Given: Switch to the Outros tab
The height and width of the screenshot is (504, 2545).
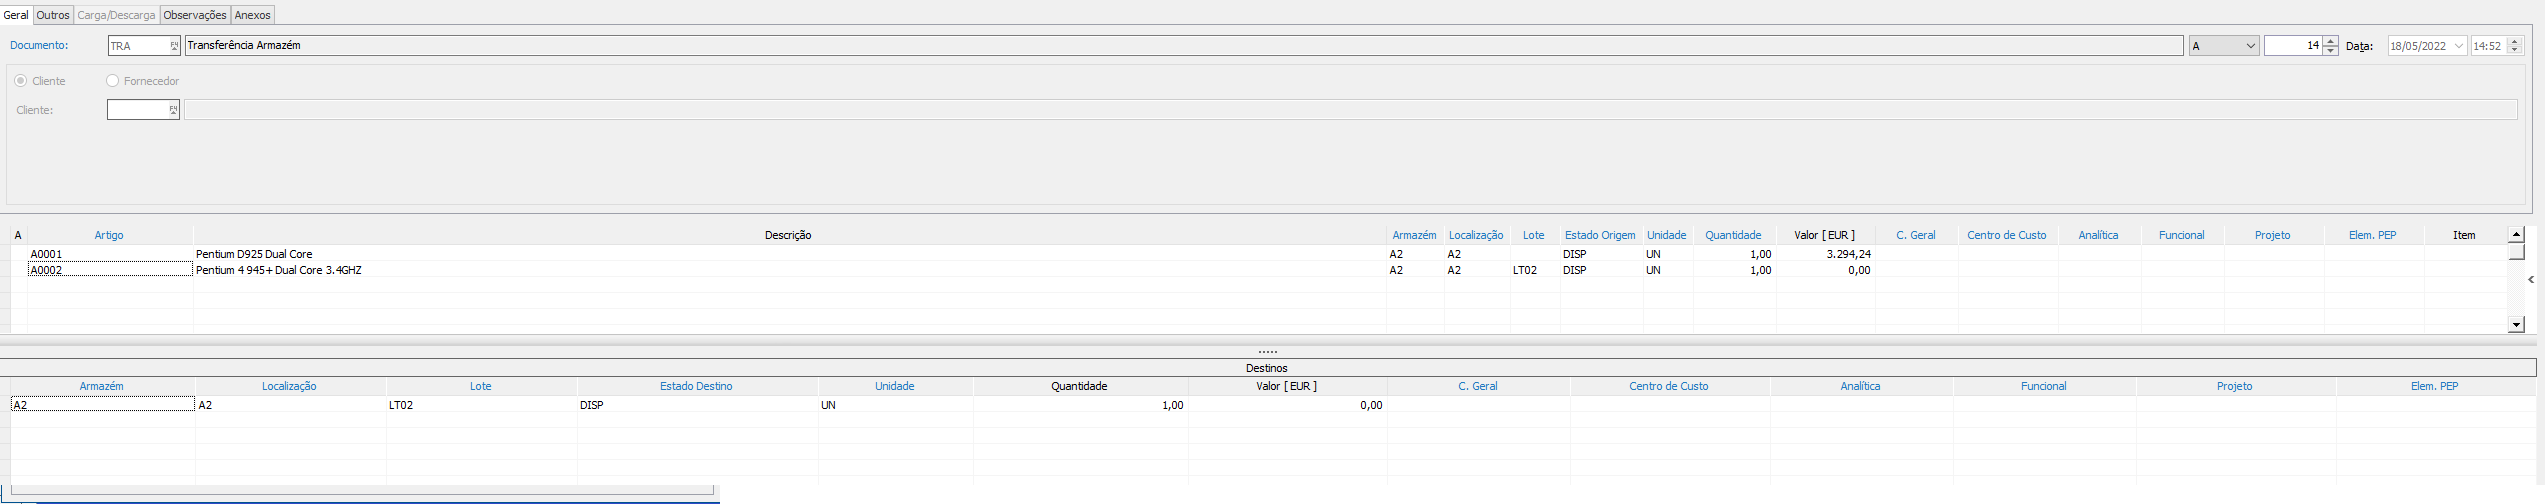Looking at the screenshot, I should click(53, 15).
